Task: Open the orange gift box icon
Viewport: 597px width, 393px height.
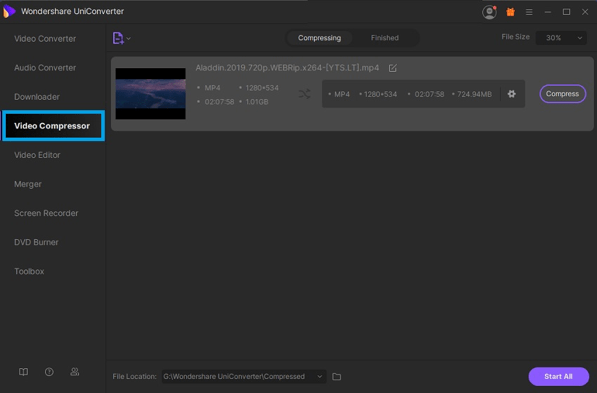Action: (510, 12)
